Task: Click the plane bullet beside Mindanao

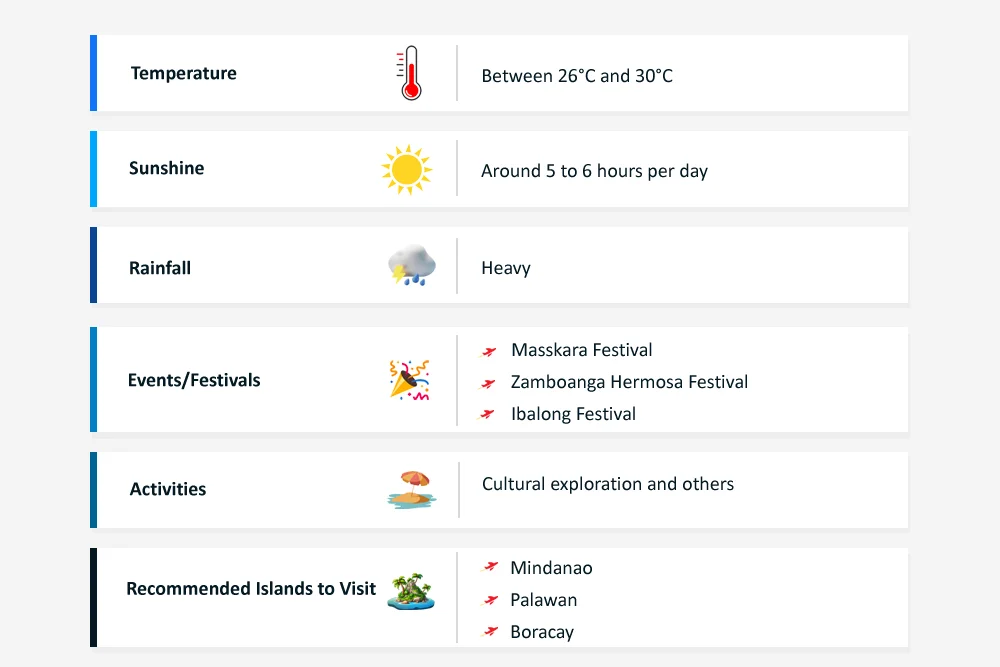Action: coord(490,567)
